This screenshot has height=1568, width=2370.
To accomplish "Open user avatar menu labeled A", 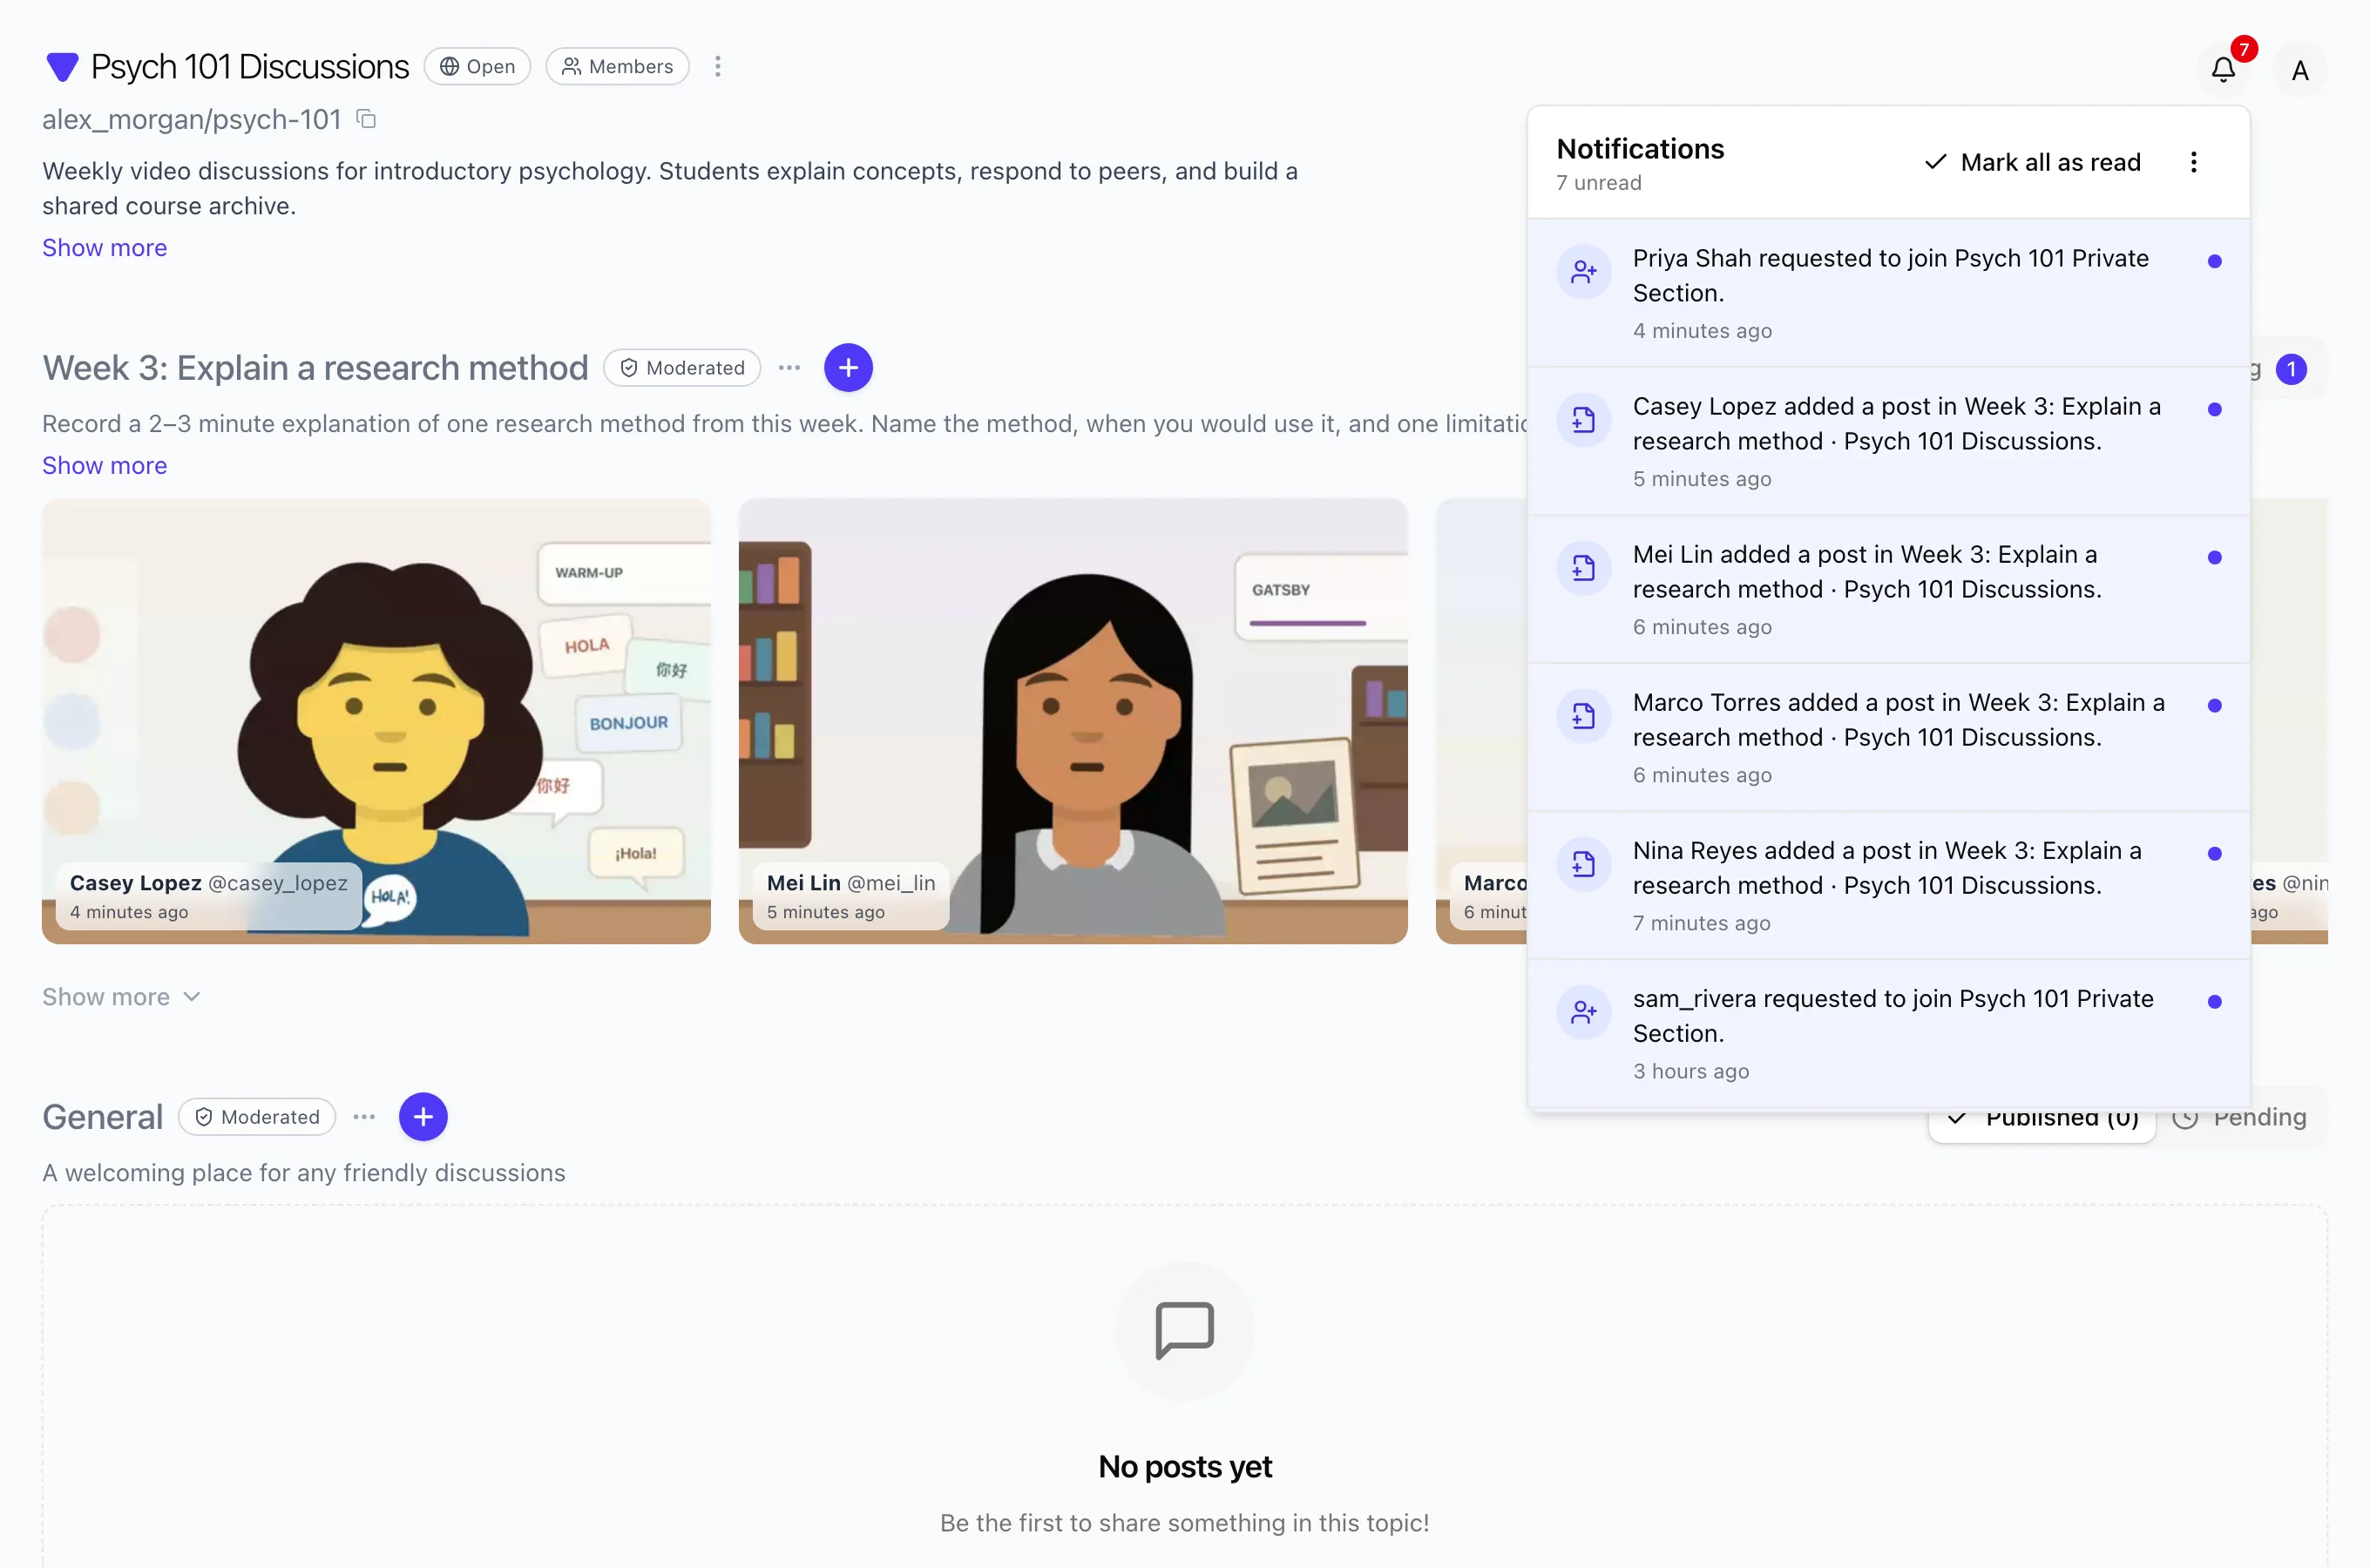I will click(2300, 70).
